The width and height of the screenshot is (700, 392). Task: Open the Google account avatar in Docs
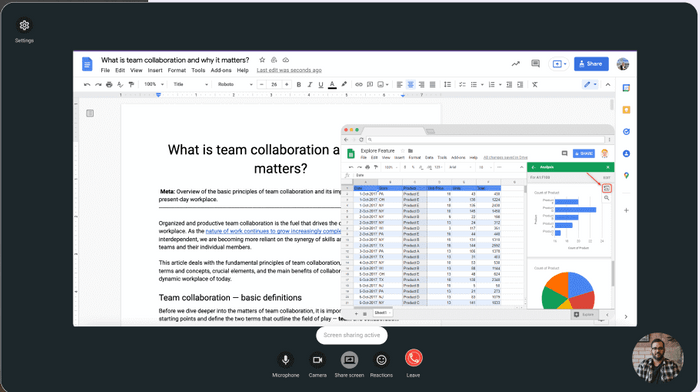pos(623,64)
